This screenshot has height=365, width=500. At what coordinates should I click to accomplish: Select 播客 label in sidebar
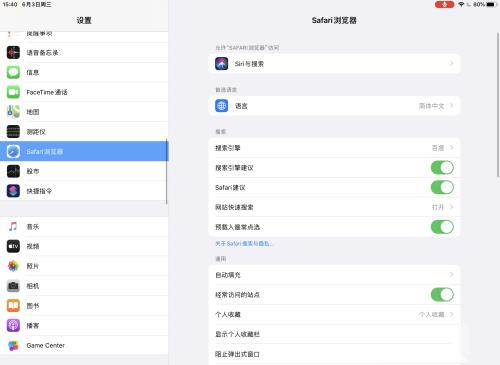(x=33, y=326)
